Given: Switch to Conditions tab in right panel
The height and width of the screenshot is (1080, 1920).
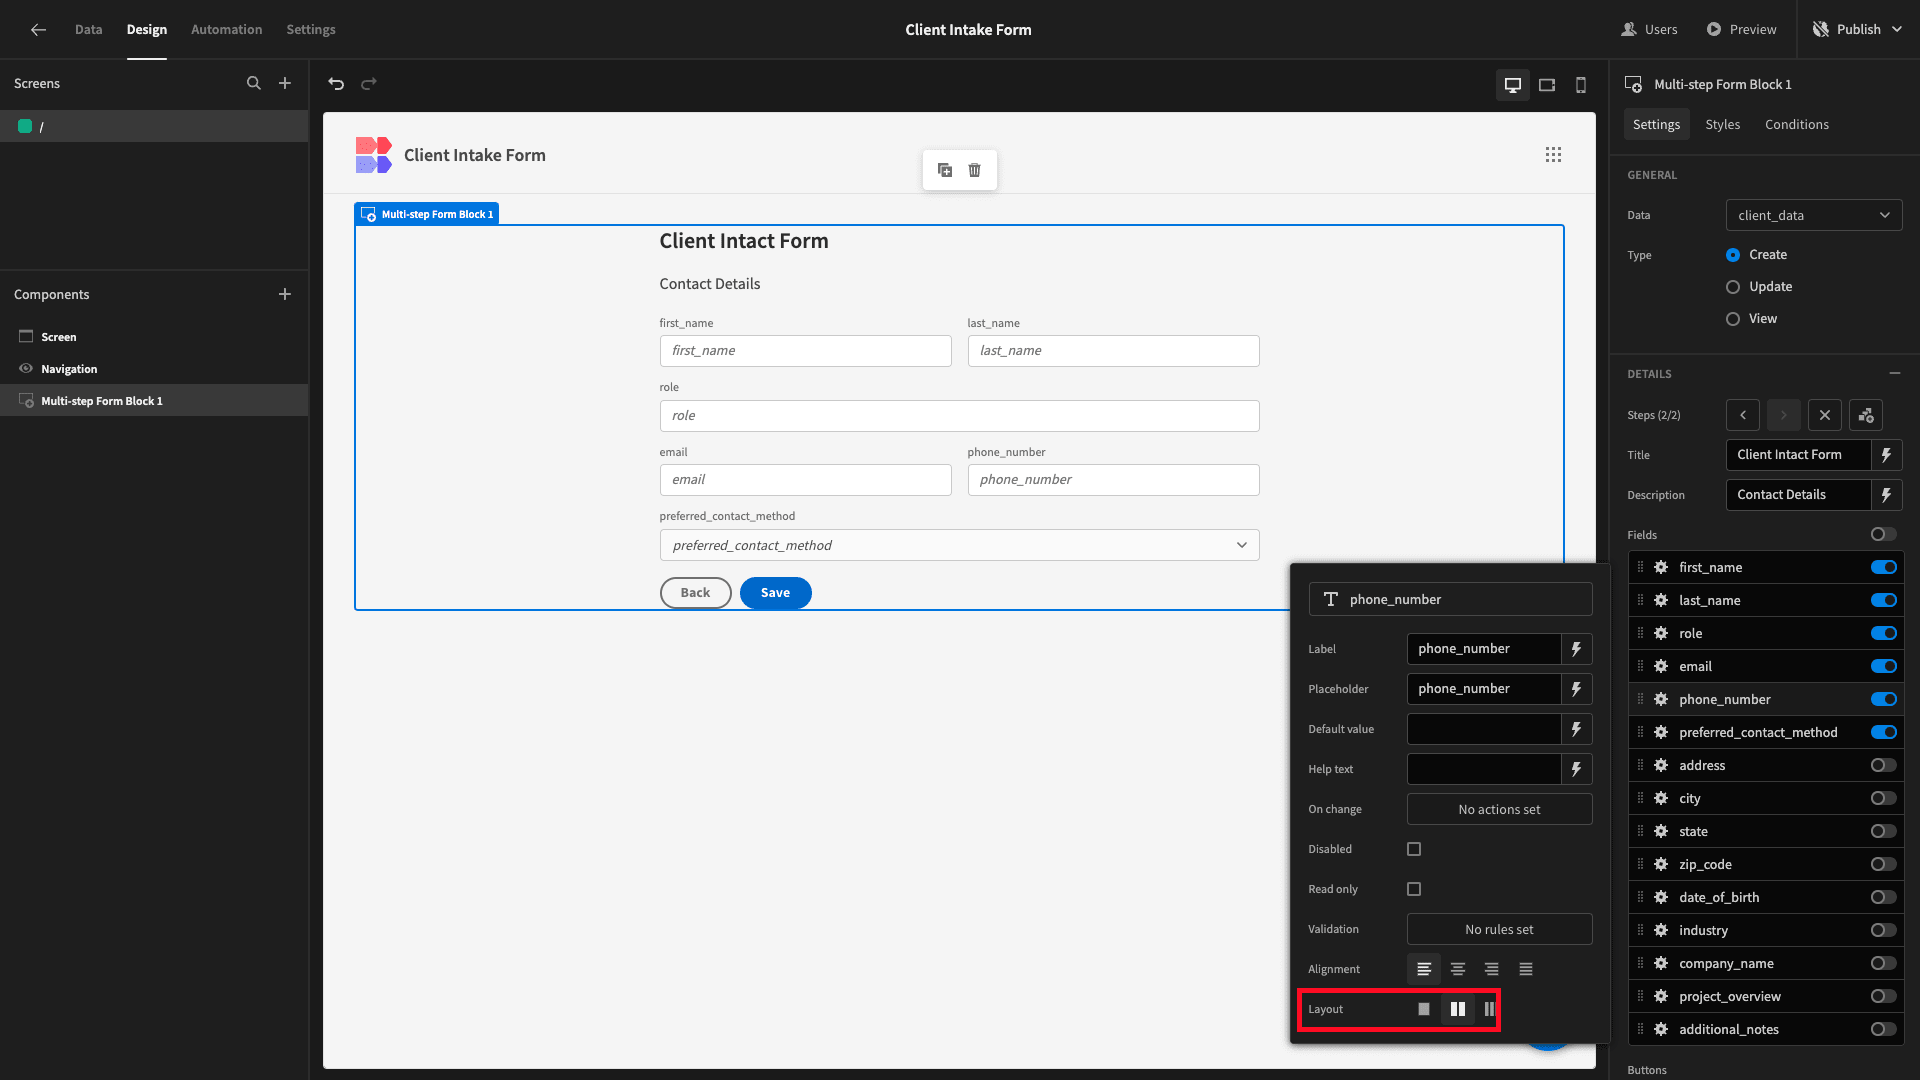Looking at the screenshot, I should tap(1796, 124).
